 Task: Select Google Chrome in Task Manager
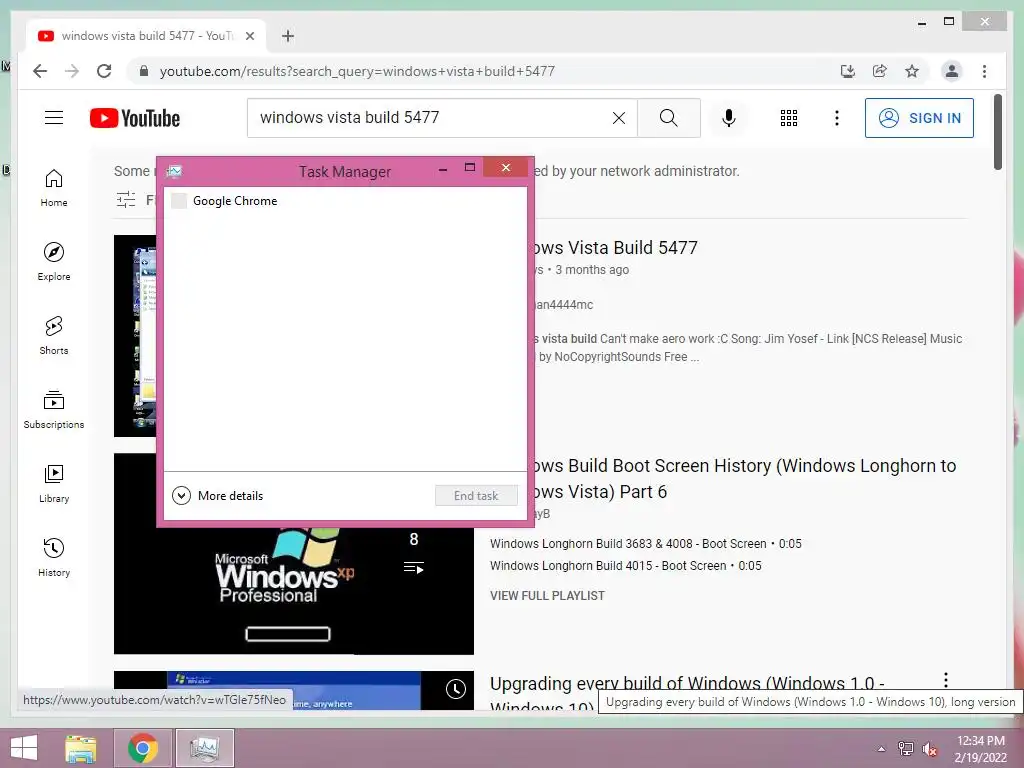(x=345, y=201)
